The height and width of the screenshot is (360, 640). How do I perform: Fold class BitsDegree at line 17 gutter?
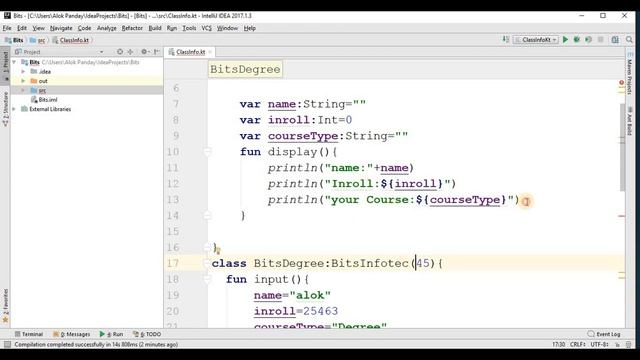click(207, 263)
